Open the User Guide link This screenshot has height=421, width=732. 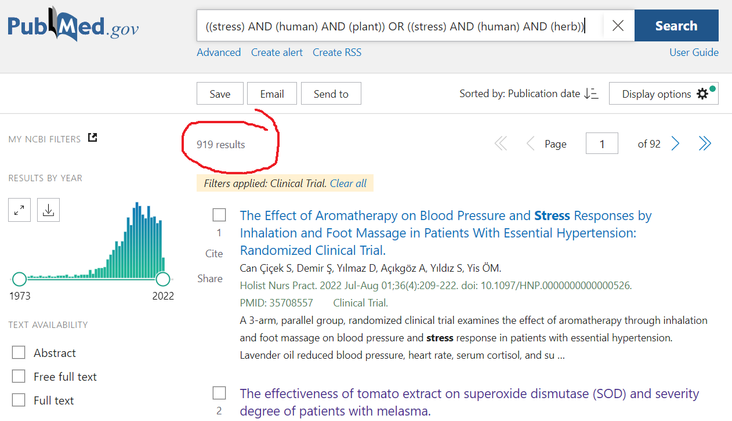(x=694, y=52)
